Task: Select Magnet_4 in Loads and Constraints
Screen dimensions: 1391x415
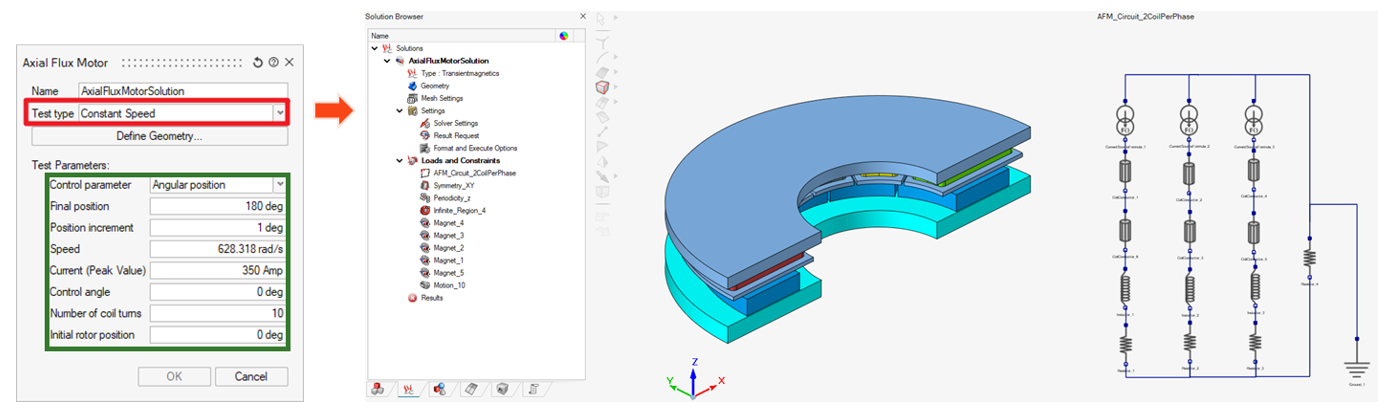Action: (449, 223)
